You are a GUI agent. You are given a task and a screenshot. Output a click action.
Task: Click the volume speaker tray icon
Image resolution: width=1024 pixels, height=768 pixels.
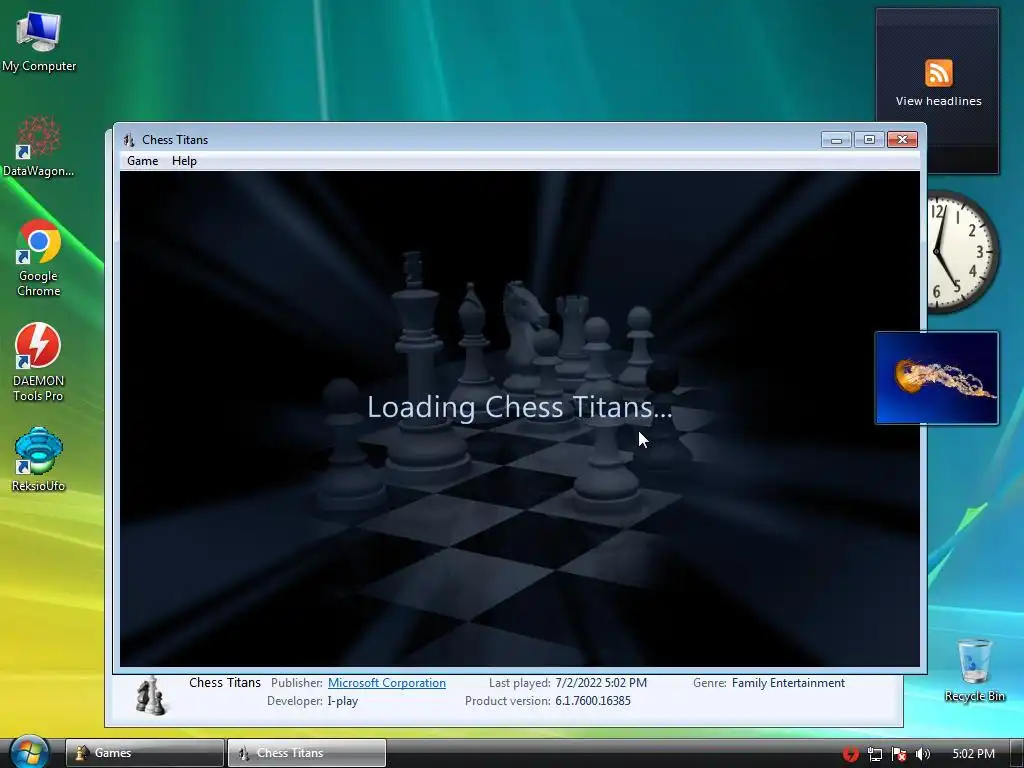(x=923, y=754)
